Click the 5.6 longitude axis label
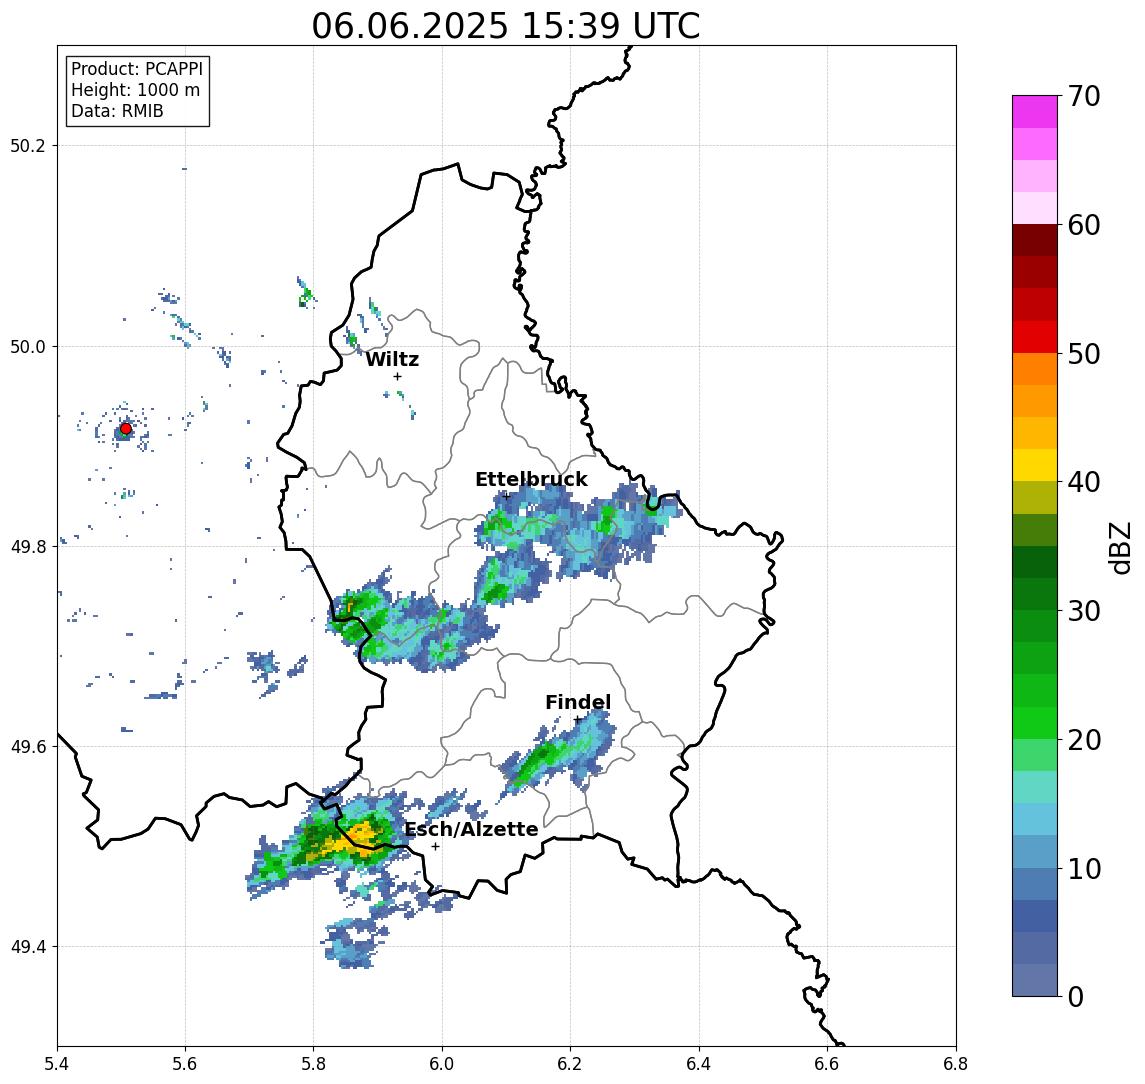 coord(185,1064)
